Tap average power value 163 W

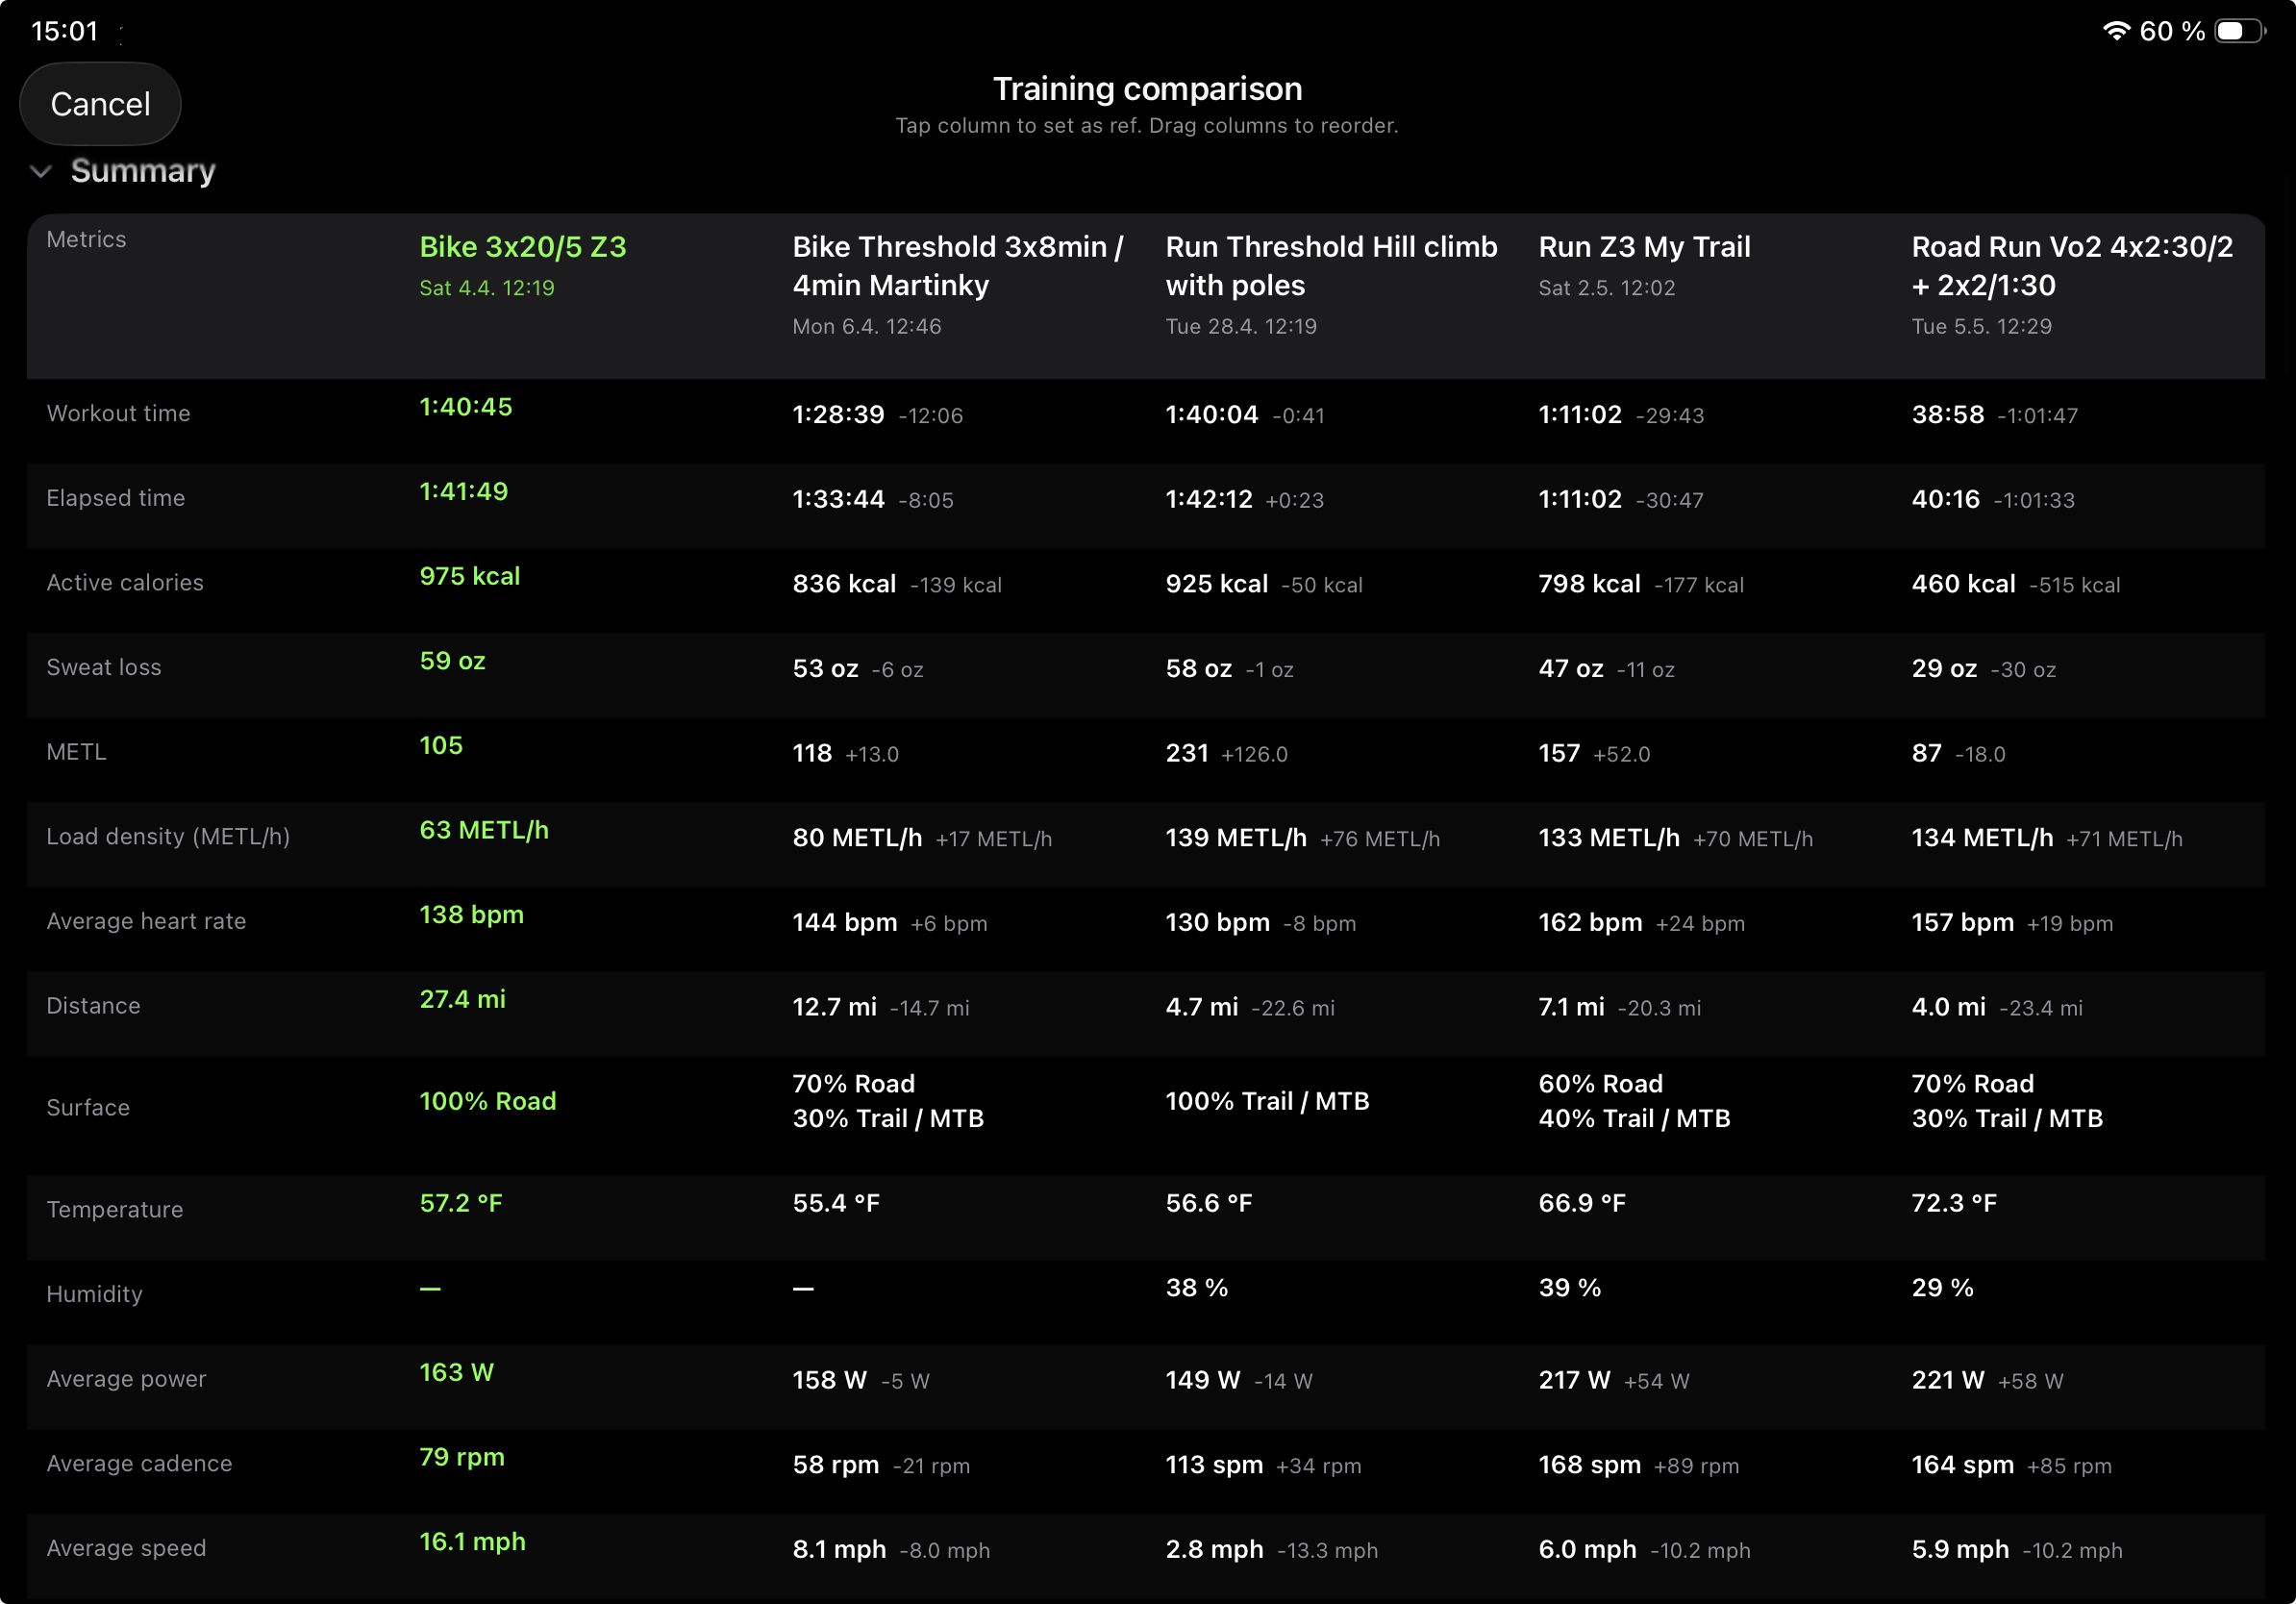[456, 1372]
